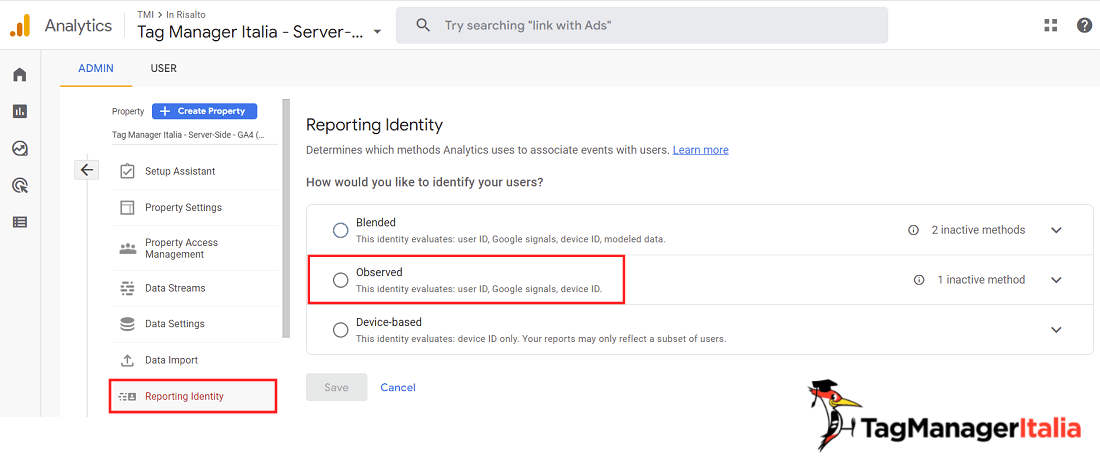
Task: Click the Reporting Identity icon
Action: [x=127, y=397]
